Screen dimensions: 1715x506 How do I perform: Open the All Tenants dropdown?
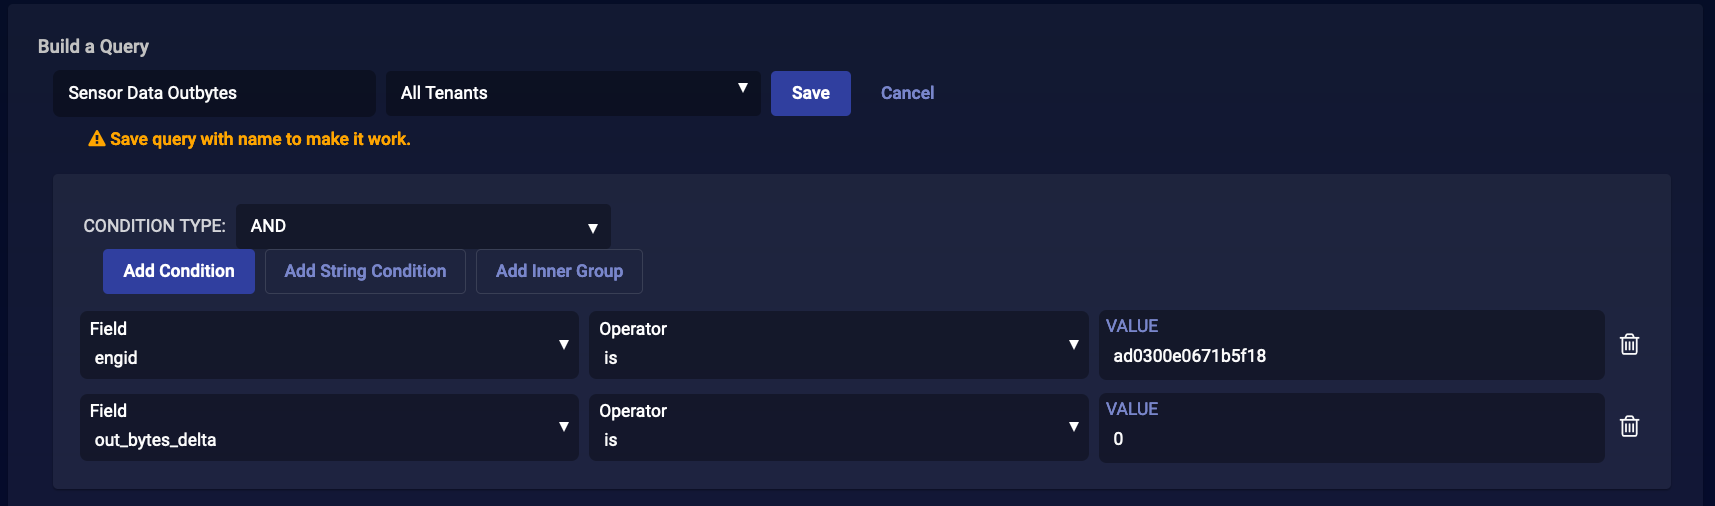[x=572, y=93]
